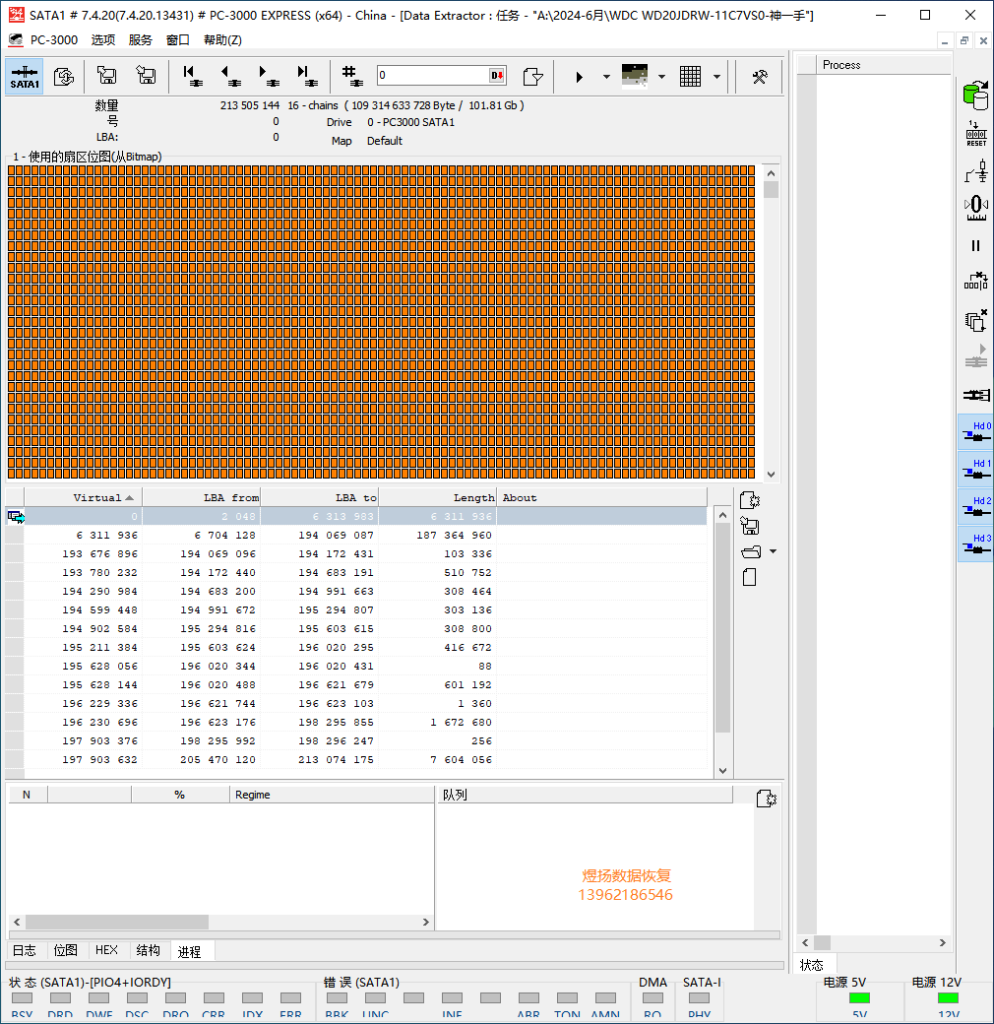The image size is (994, 1024).
Task: Click the first floppy-disk save toolbar icon
Action: click(106, 76)
